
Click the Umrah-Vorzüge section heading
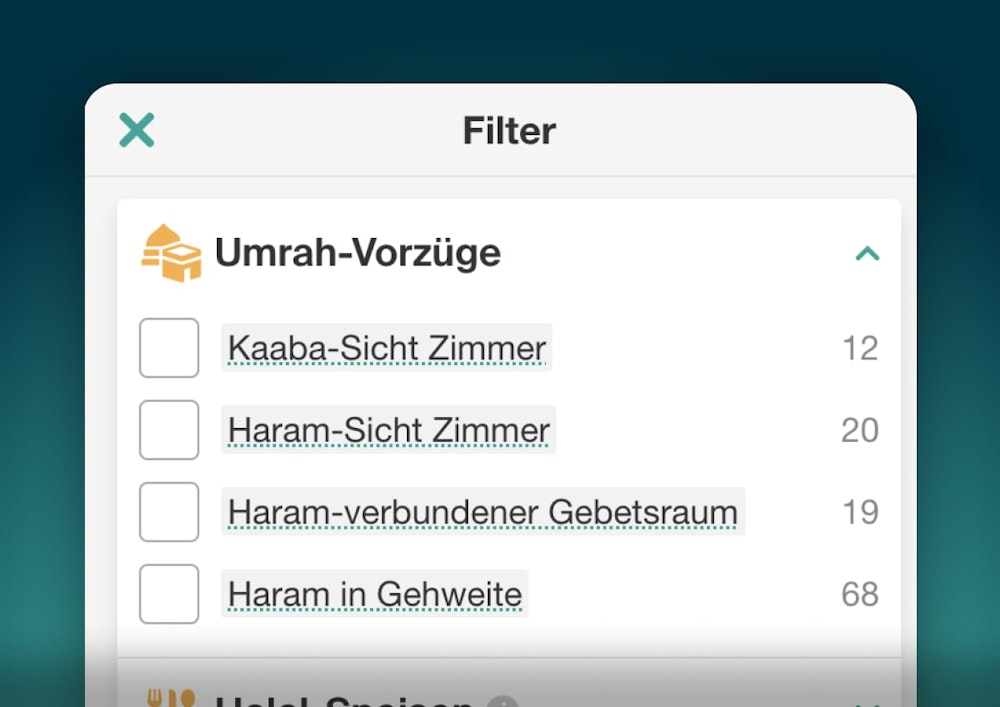358,253
